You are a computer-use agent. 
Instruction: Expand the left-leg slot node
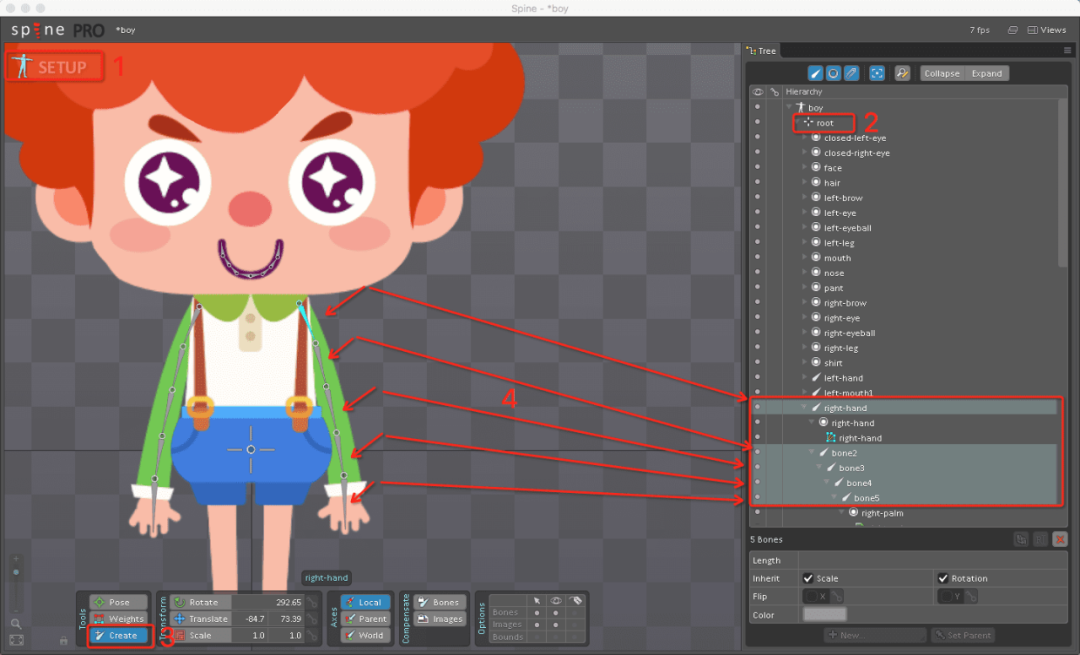click(804, 242)
